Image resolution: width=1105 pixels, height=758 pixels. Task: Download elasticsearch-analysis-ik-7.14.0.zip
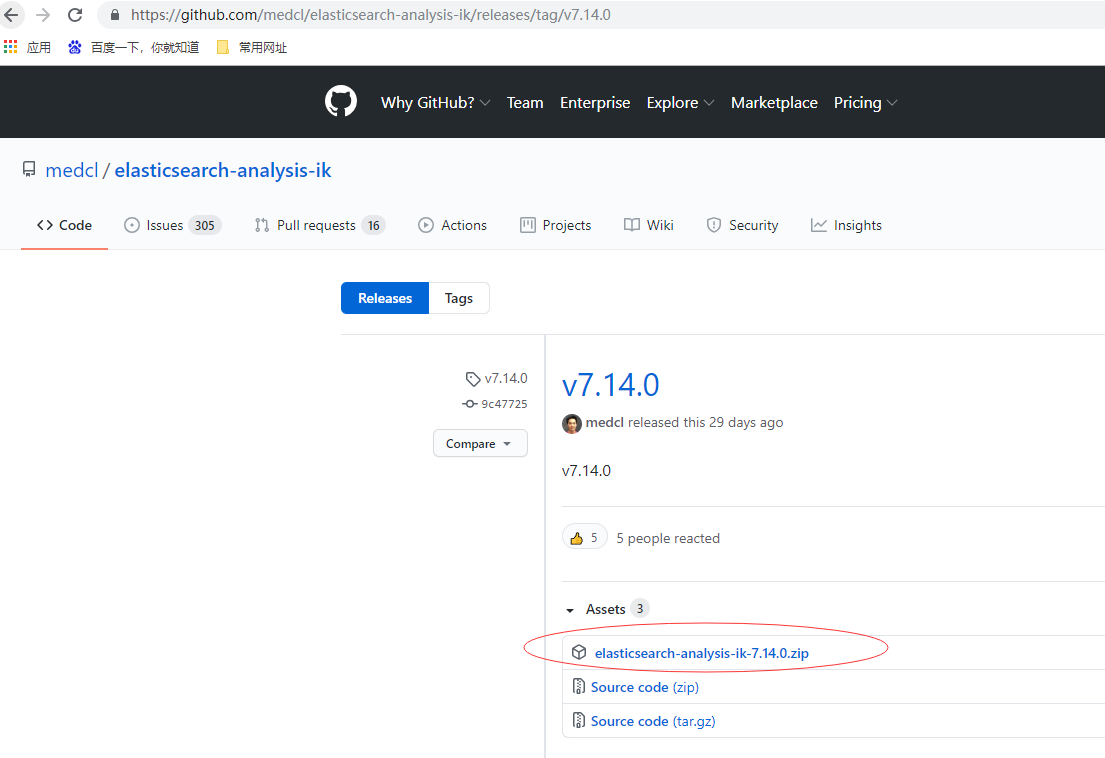pyautogui.click(x=702, y=653)
